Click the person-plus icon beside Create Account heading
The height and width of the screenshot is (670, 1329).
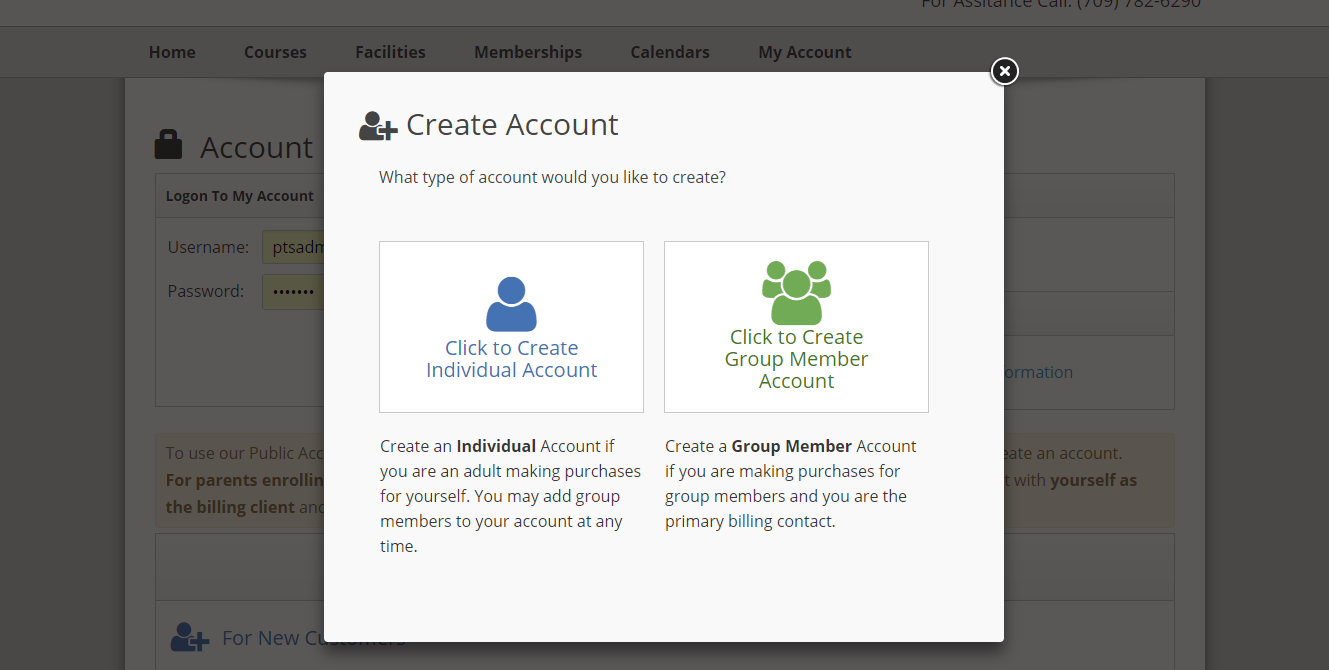(x=378, y=126)
